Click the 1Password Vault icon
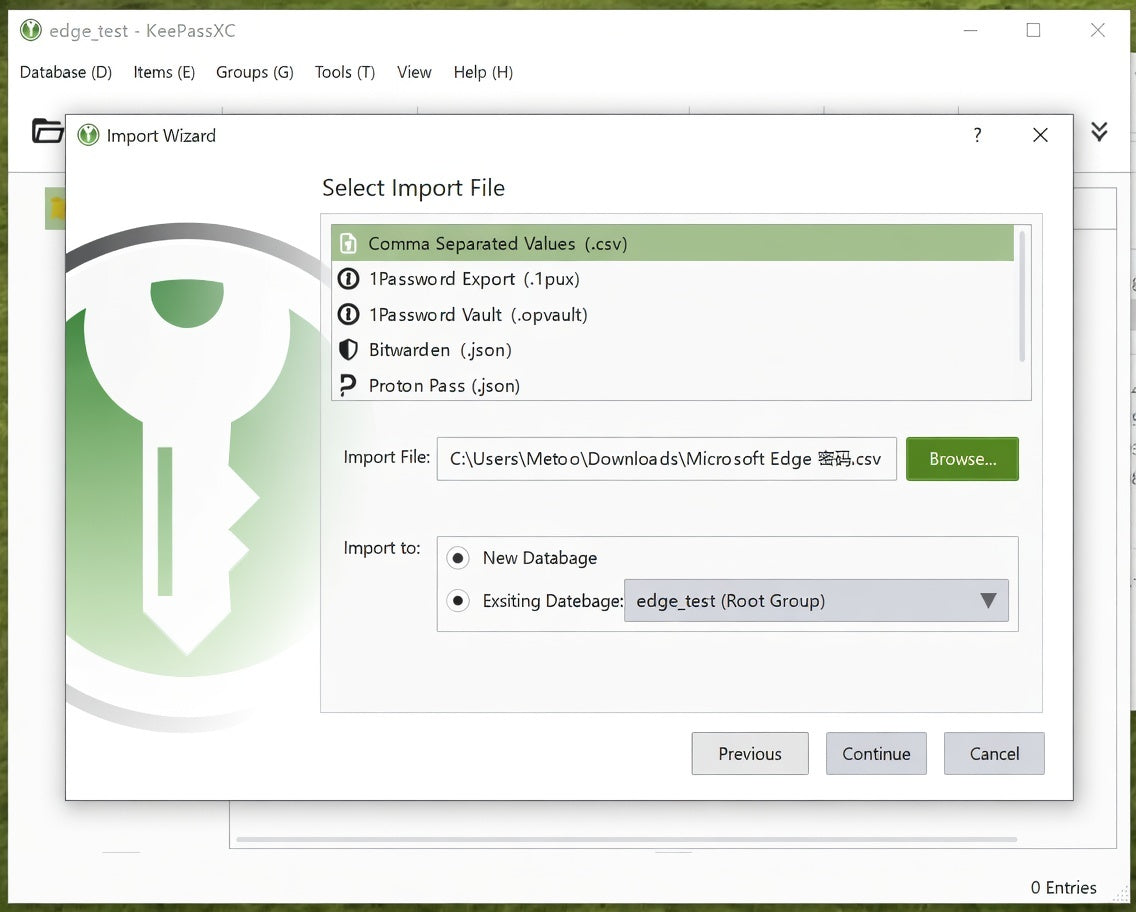The image size is (1136, 912). 348,314
